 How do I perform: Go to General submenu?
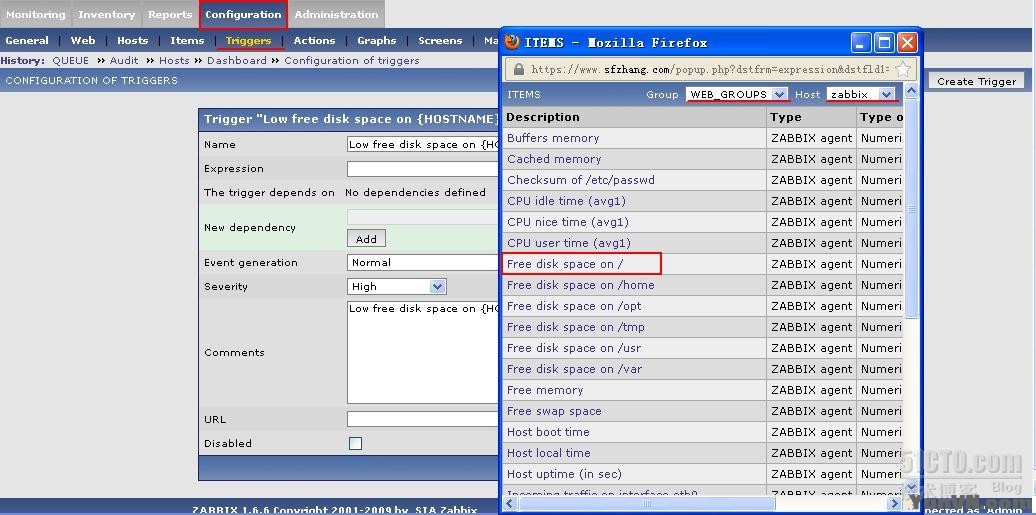point(27,40)
